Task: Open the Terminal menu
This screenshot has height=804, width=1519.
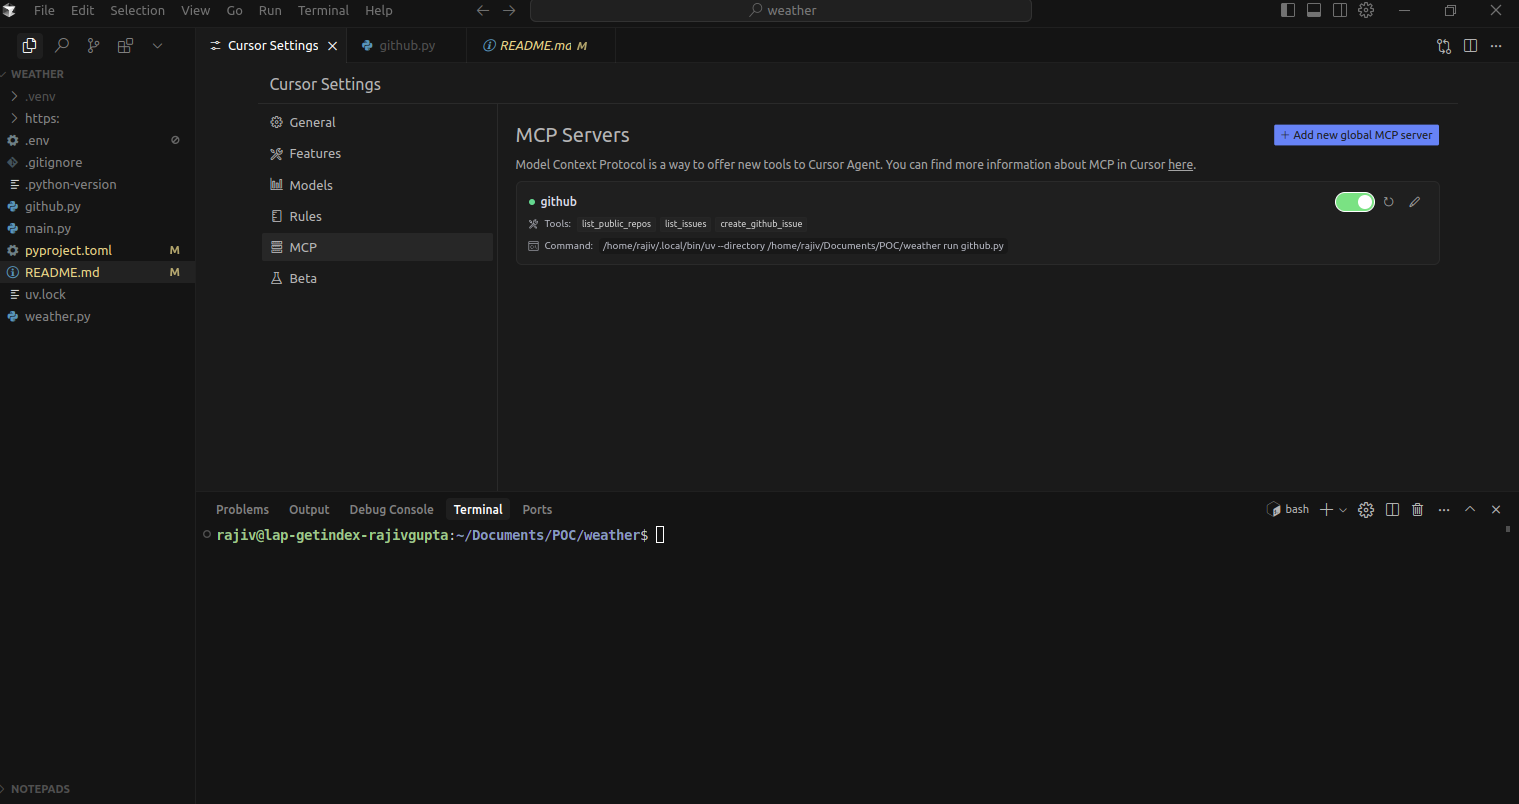Action: [323, 10]
